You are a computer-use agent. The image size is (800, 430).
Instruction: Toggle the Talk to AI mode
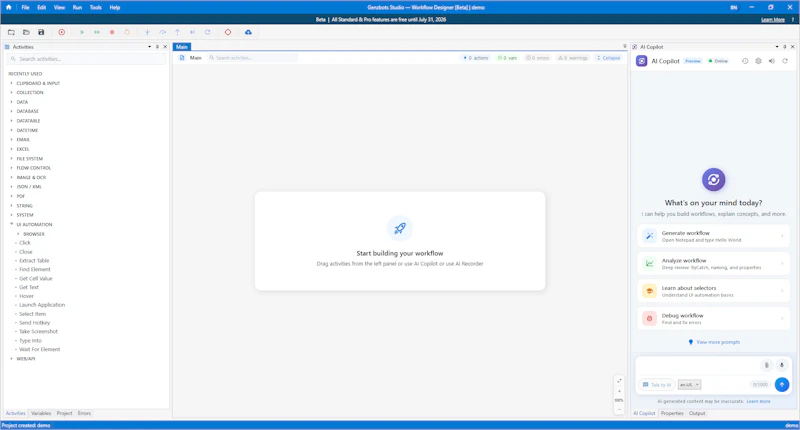pyautogui.click(x=657, y=385)
